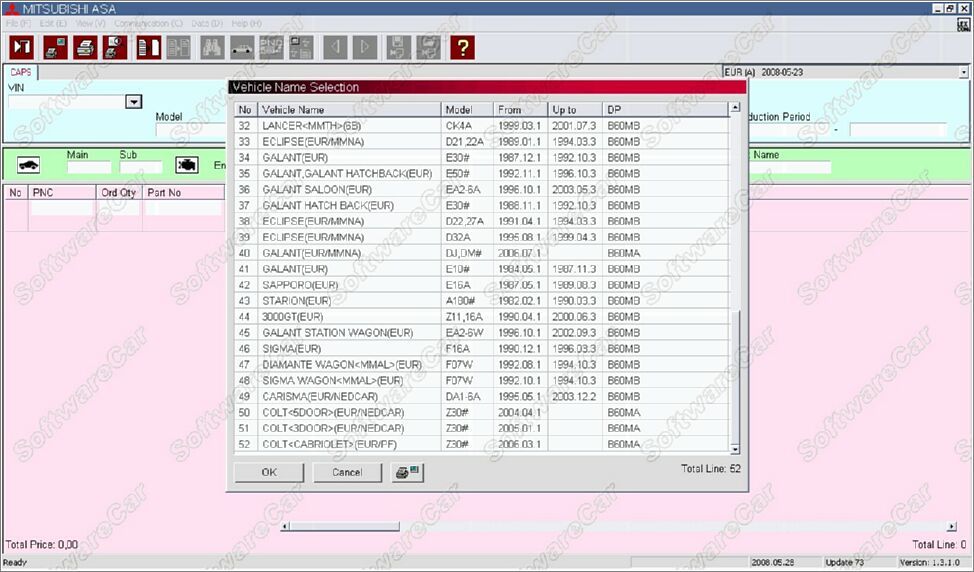Viewport: 974px width, 572px height.
Task: Click the car body icon in green bar
Action: tap(29, 165)
